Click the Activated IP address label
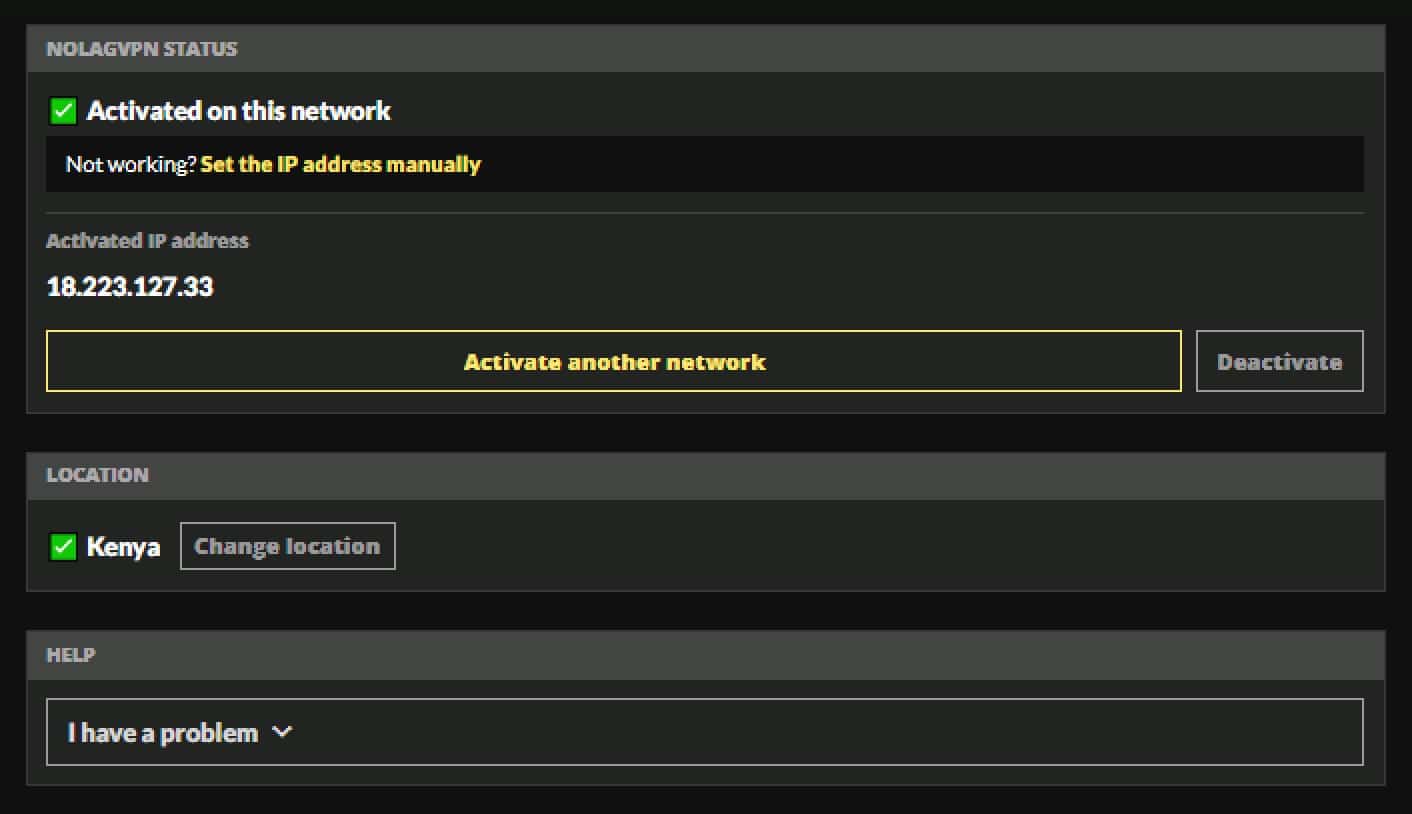This screenshot has height=814, width=1412. (x=147, y=240)
